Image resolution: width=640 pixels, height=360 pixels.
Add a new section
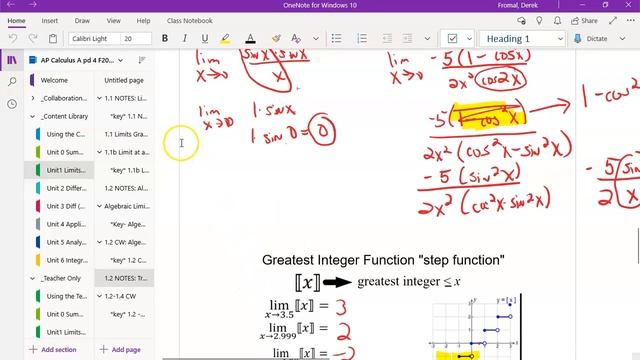53,350
